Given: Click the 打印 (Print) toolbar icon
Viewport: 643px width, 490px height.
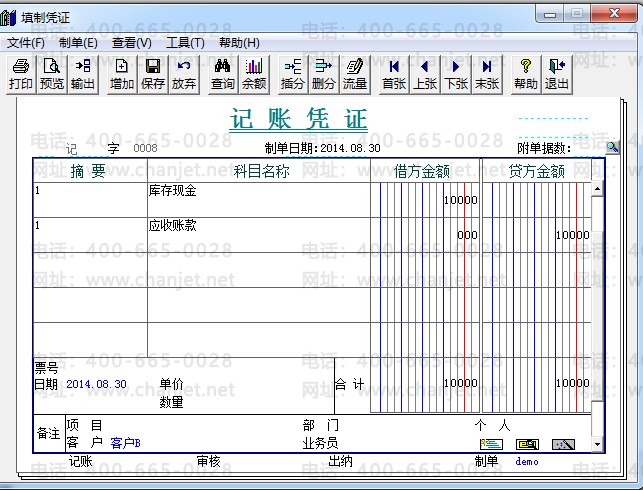Looking at the screenshot, I should [x=21, y=74].
